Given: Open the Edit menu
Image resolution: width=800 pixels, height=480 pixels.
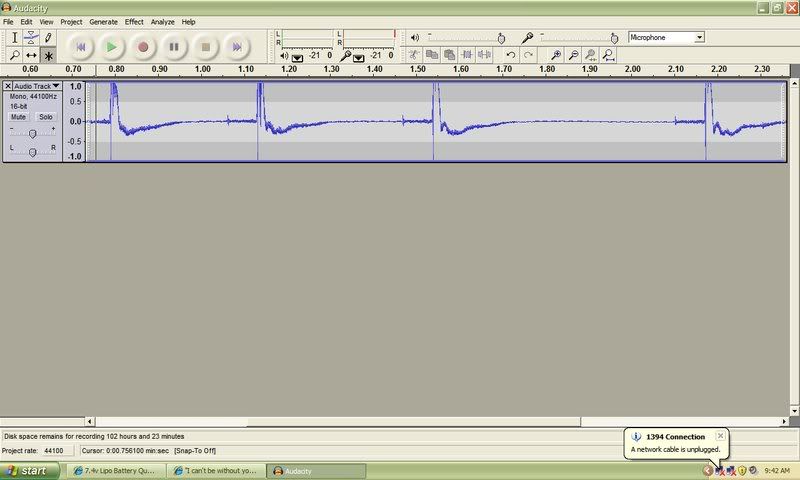Looking at the screenshot, I should [x=27, y=22].
